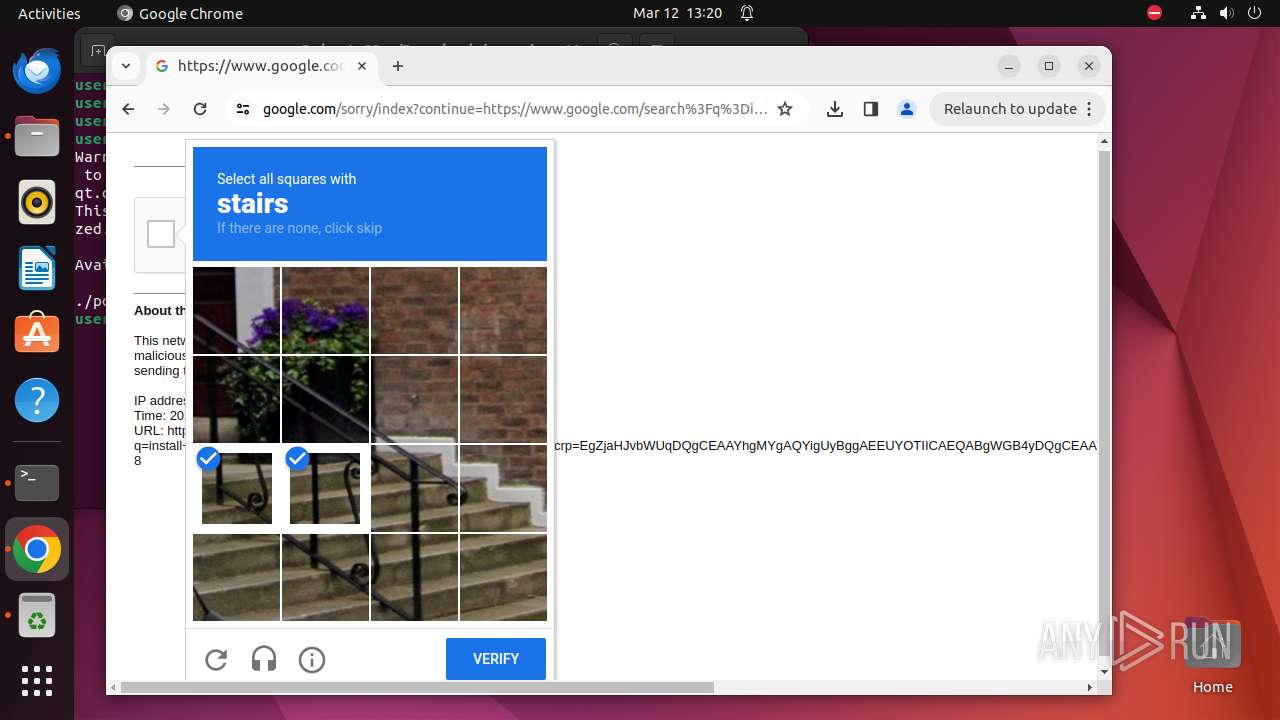This screenshot has width=1280, height=720.
Task: Deselect the second checked stairs tile
Action: click(x=325, y=489)
